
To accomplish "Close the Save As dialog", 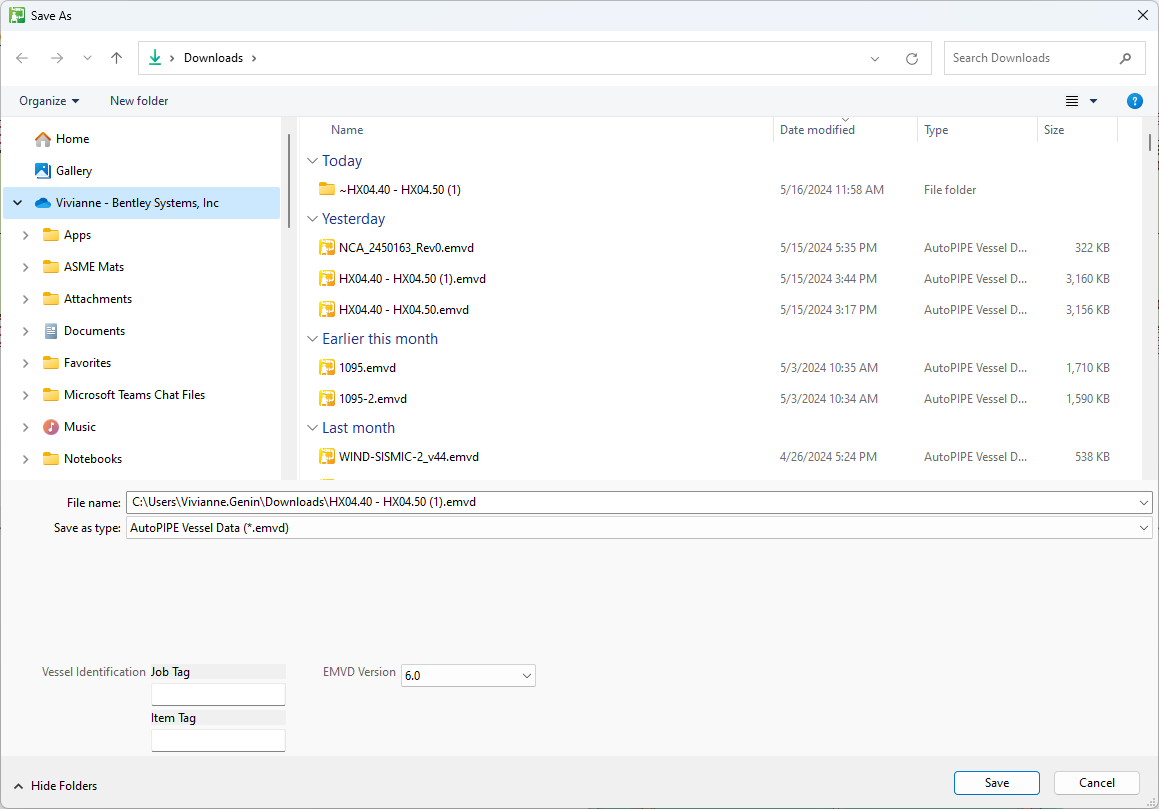I will [x=1142, y=16].
